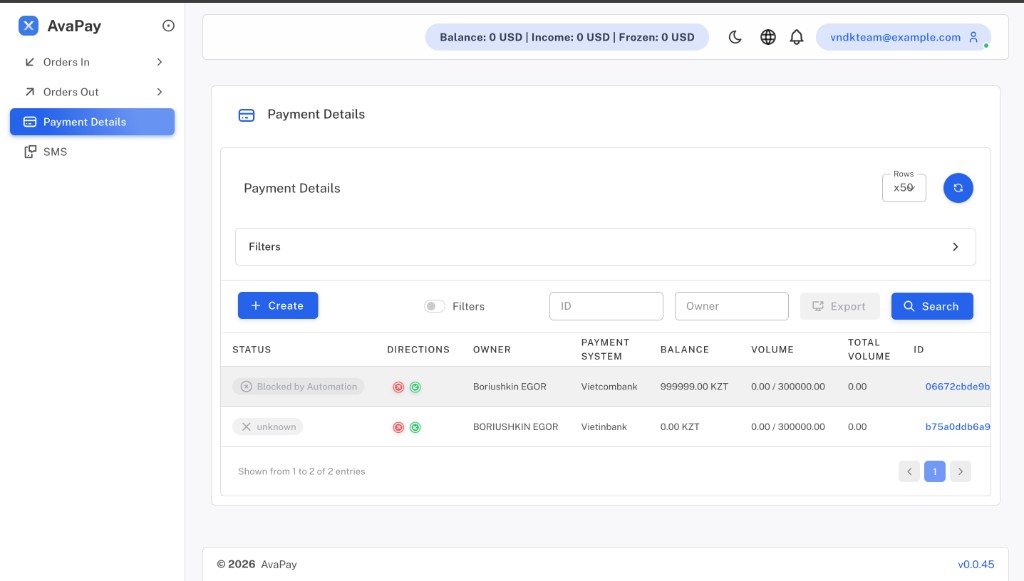1024x581 pixels.
Task: Open the SMS sidebar item
Action: (x=92, y=151)
